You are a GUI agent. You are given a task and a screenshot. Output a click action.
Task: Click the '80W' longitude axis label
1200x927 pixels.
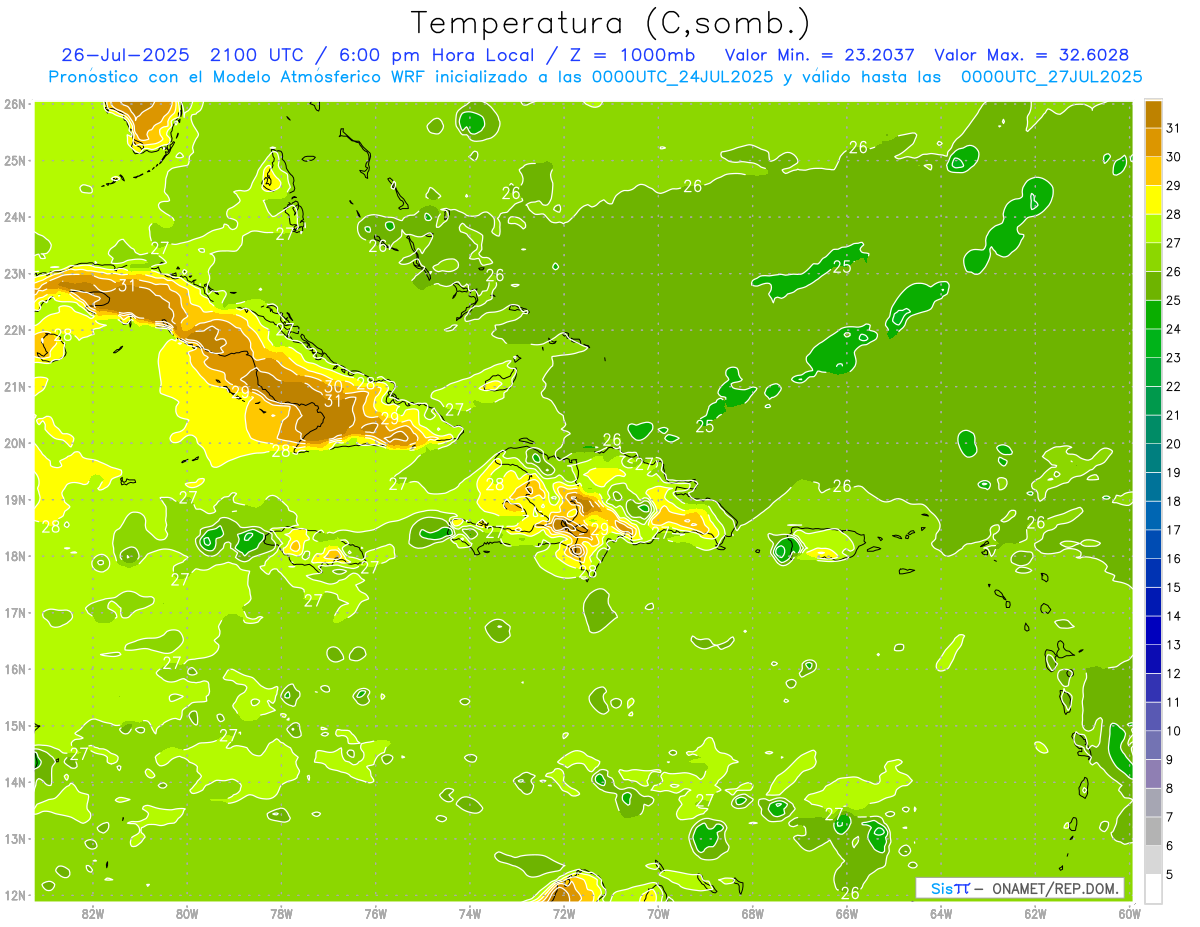(187, 913)
